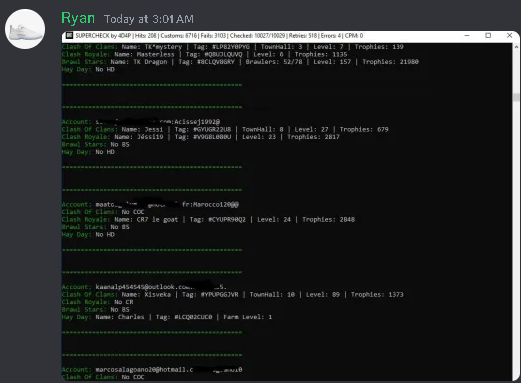Image resolution: width=521 pixels, height=383 pixels.
Task: Select the Clash Of Clans TK*mystery line
Action: point(233,47)
